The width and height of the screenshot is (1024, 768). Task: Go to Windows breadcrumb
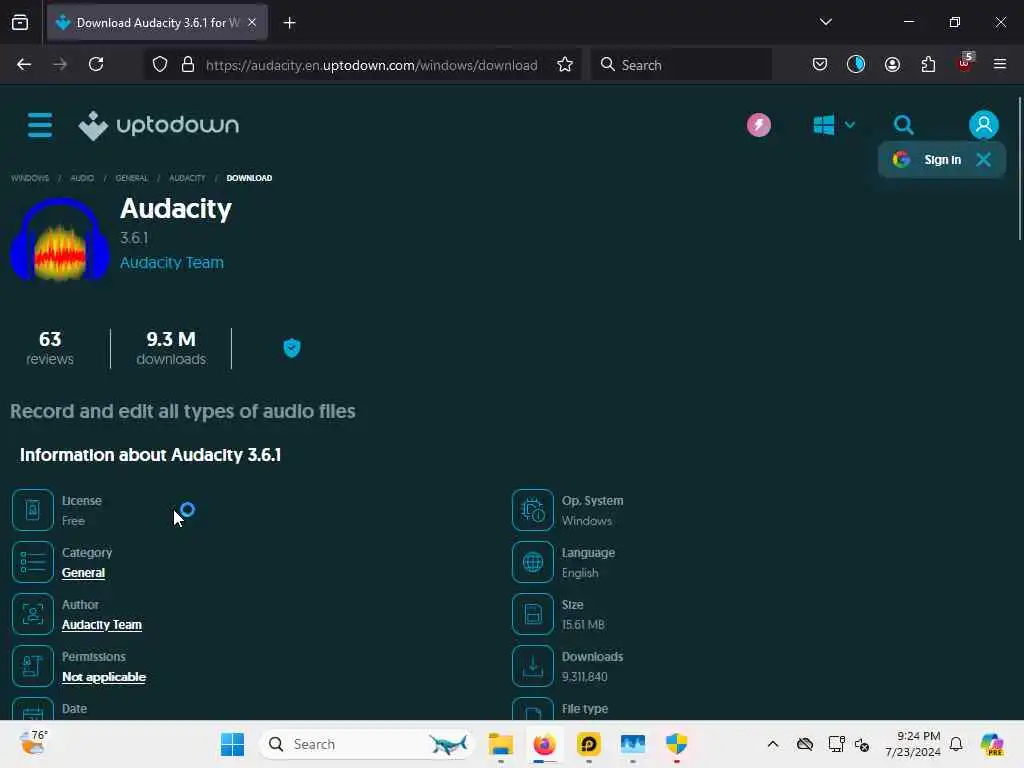pyautogui.click(x=30, y=178)
